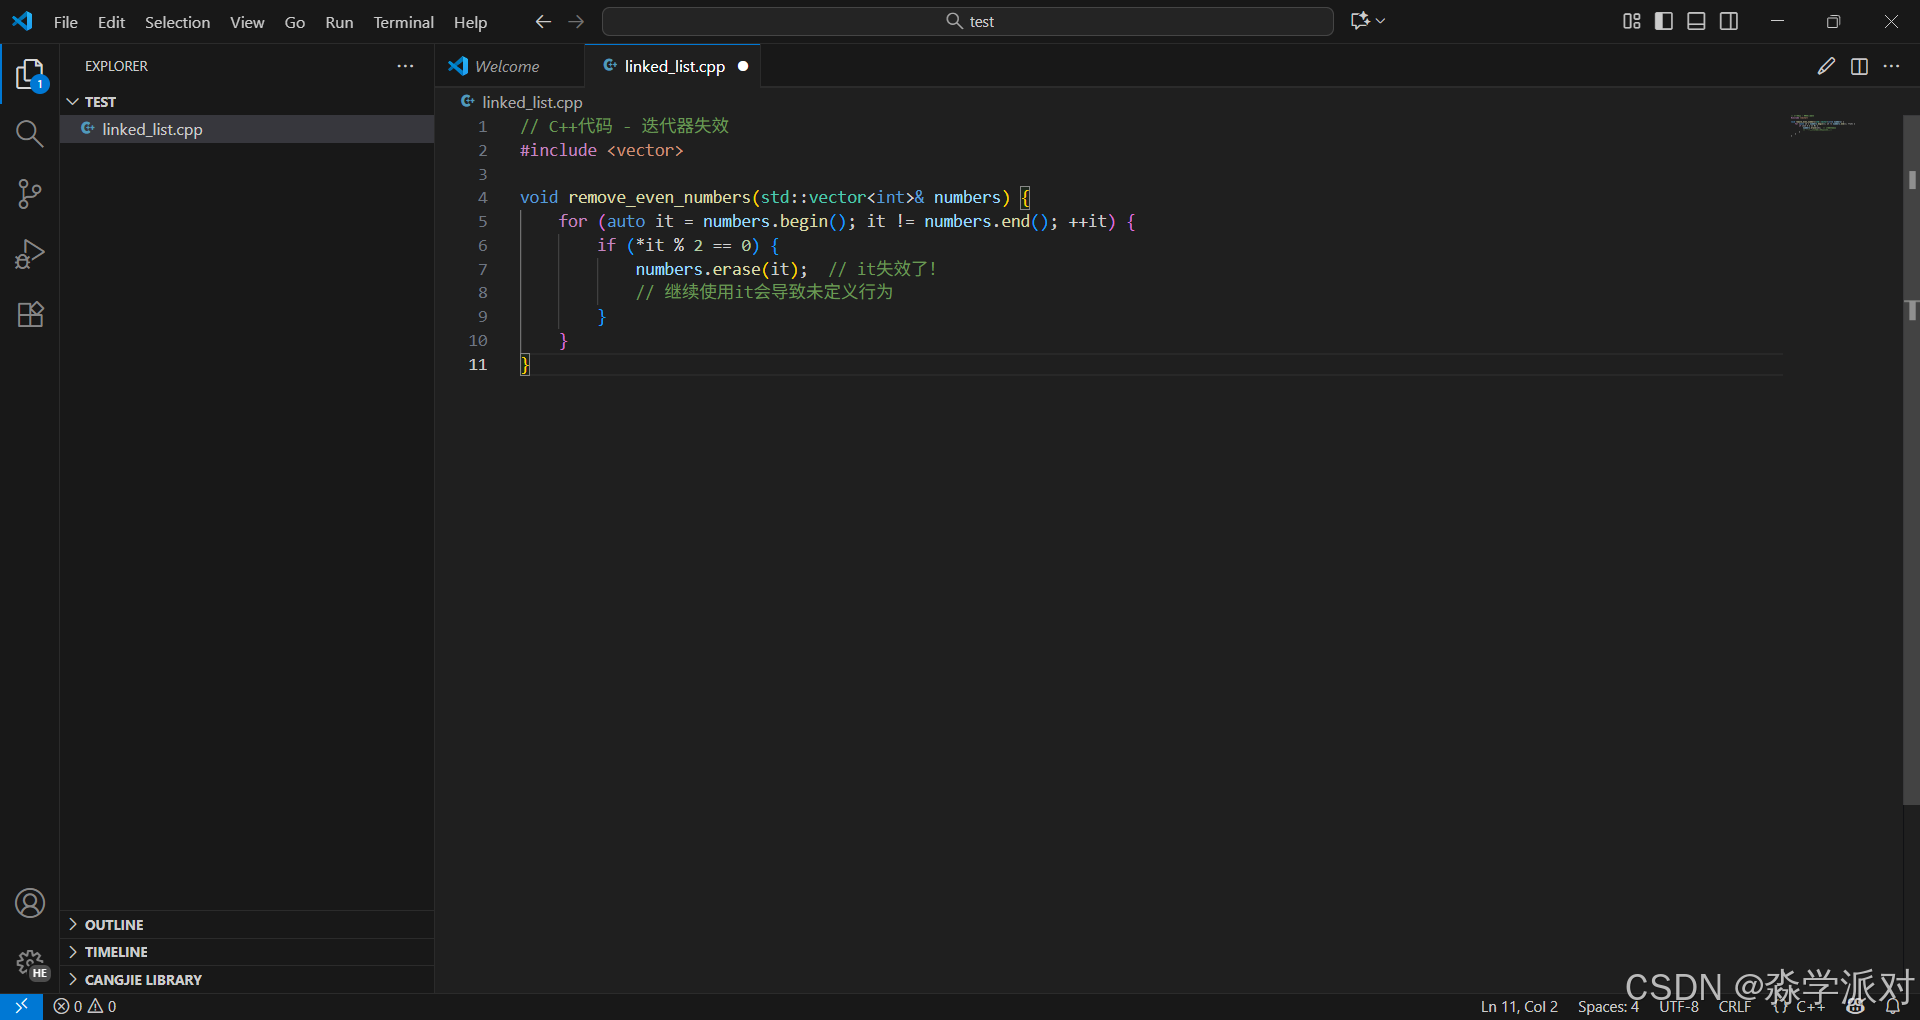Click linked_list.cpp in the breadcrumb

click(532, 102)
